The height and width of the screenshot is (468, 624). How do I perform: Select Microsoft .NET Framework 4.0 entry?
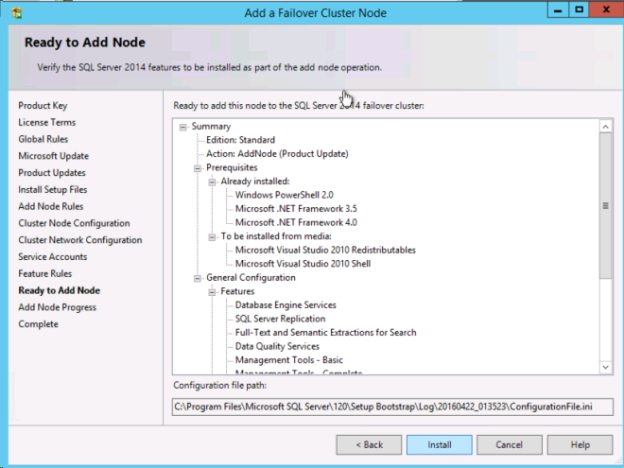[x=296, y=222]
